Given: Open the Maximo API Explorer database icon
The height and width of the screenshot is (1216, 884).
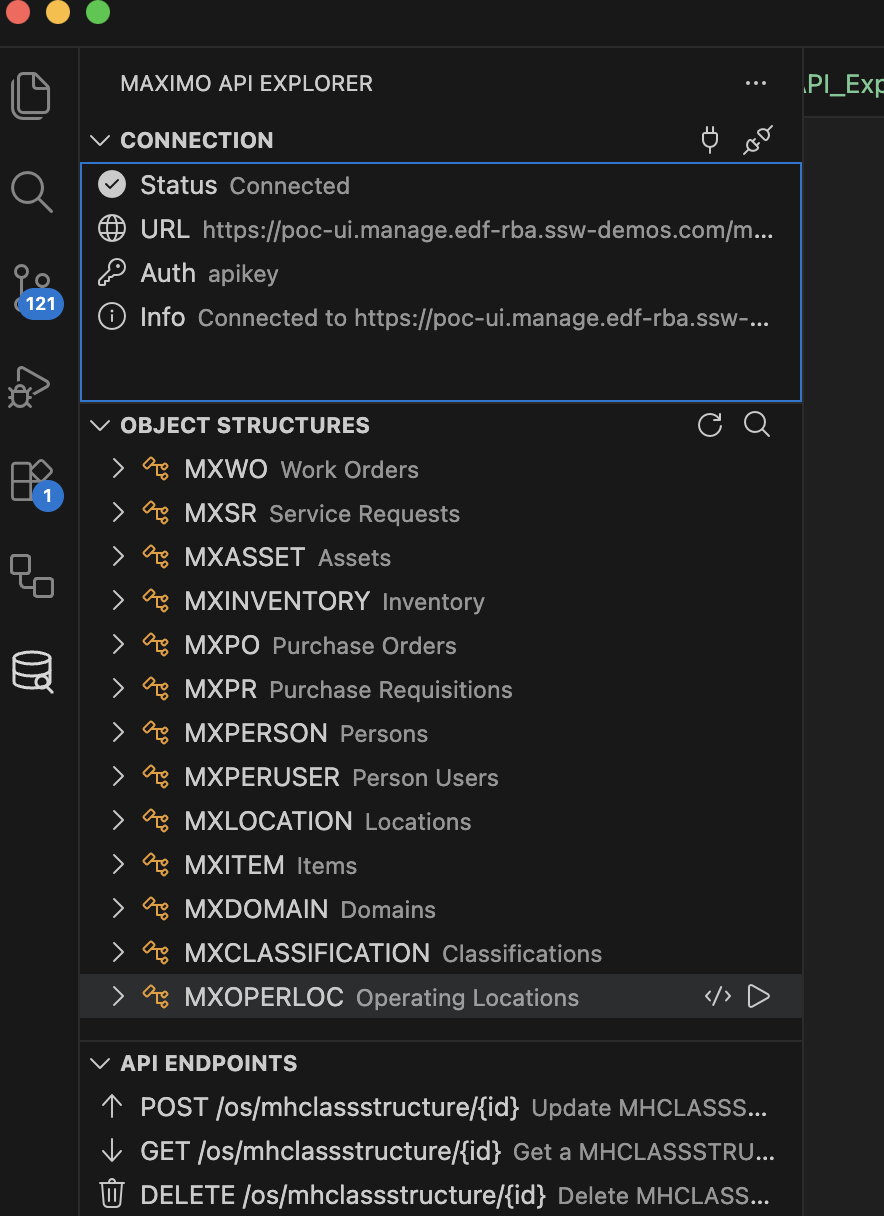Looking at the screenshot, I should pos(32,671).
